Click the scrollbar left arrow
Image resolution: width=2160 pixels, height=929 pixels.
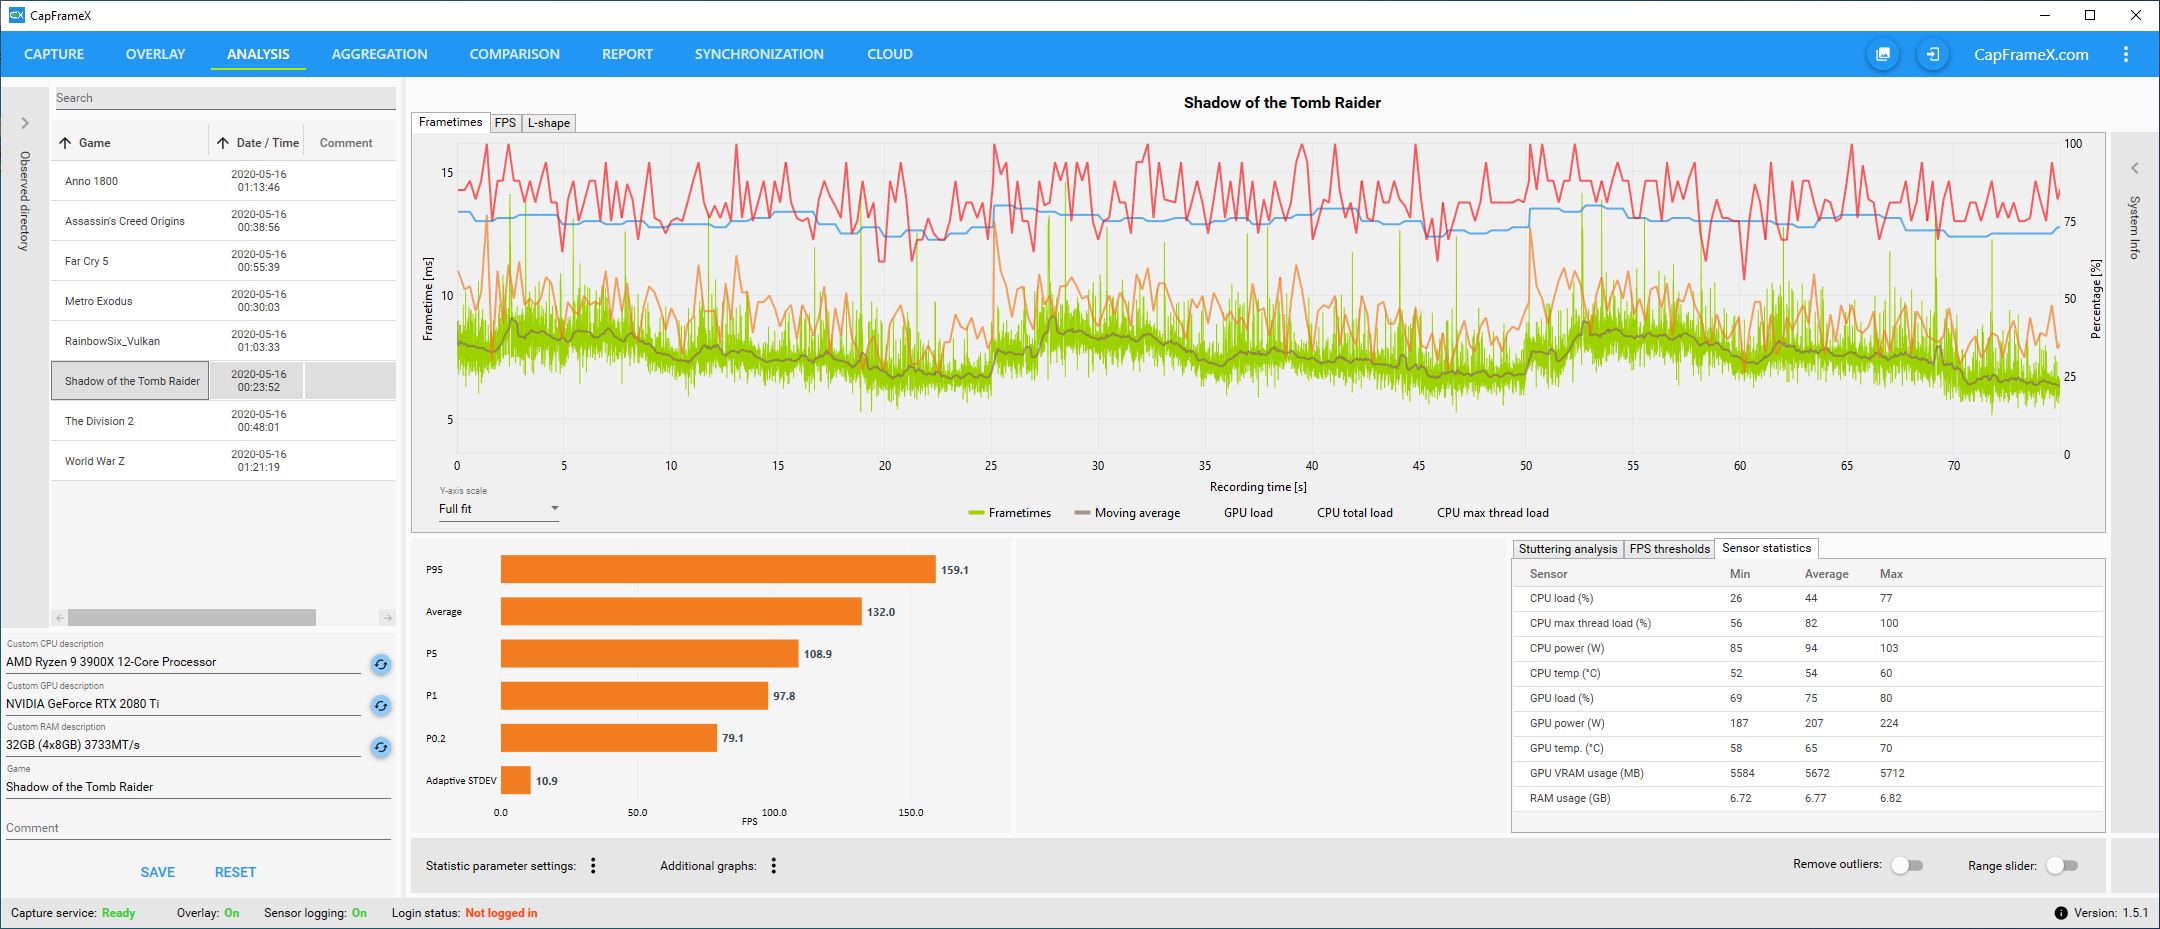click(x=60, y=618)
